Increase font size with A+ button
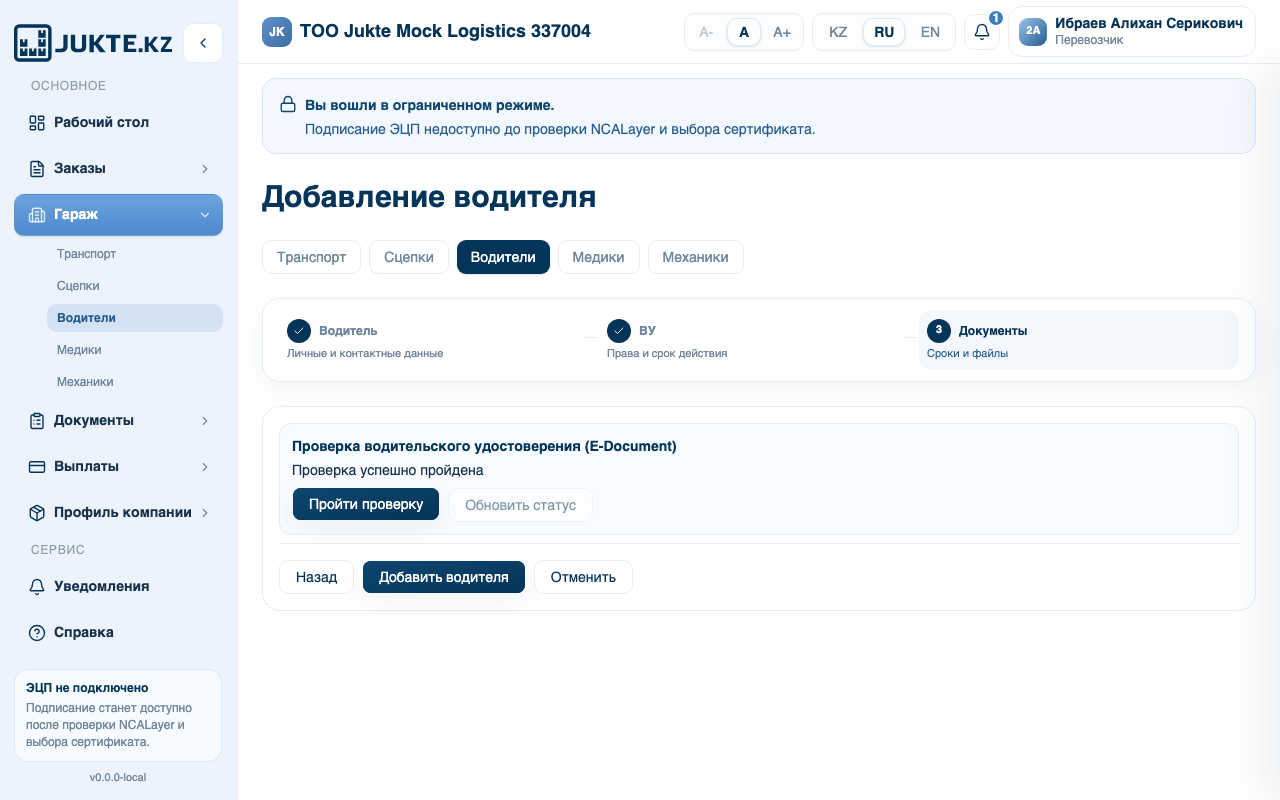 pyautogui.click(x=782, y=32)
